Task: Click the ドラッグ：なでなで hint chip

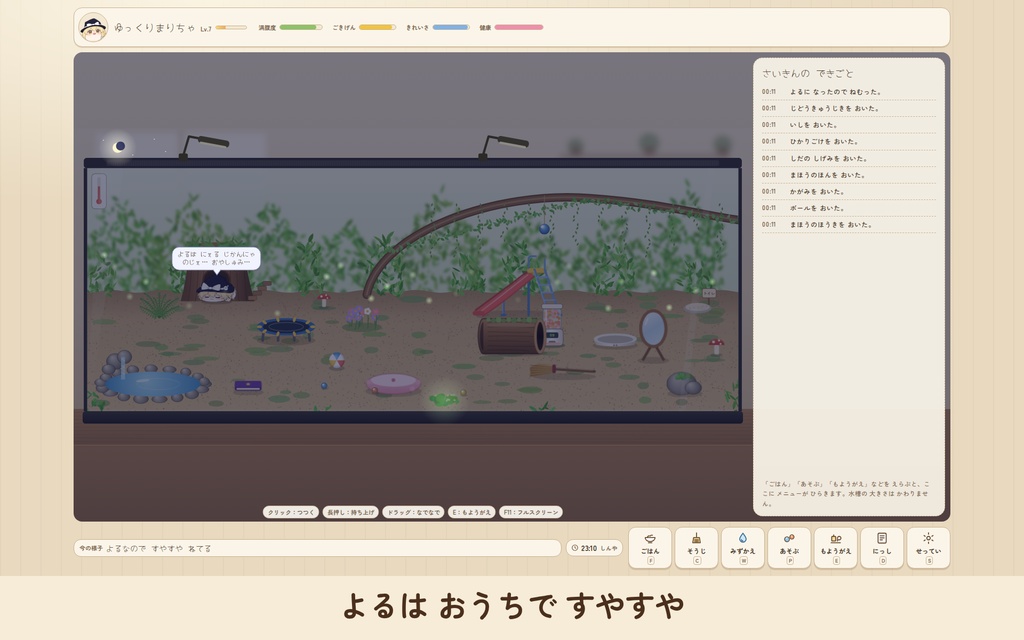Action: pyautogui.click(x=413, y=512)
